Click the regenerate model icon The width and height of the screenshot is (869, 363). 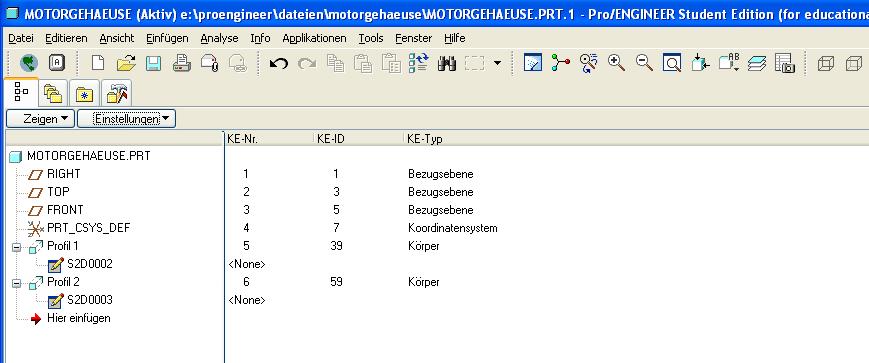(x=418, y=63)
